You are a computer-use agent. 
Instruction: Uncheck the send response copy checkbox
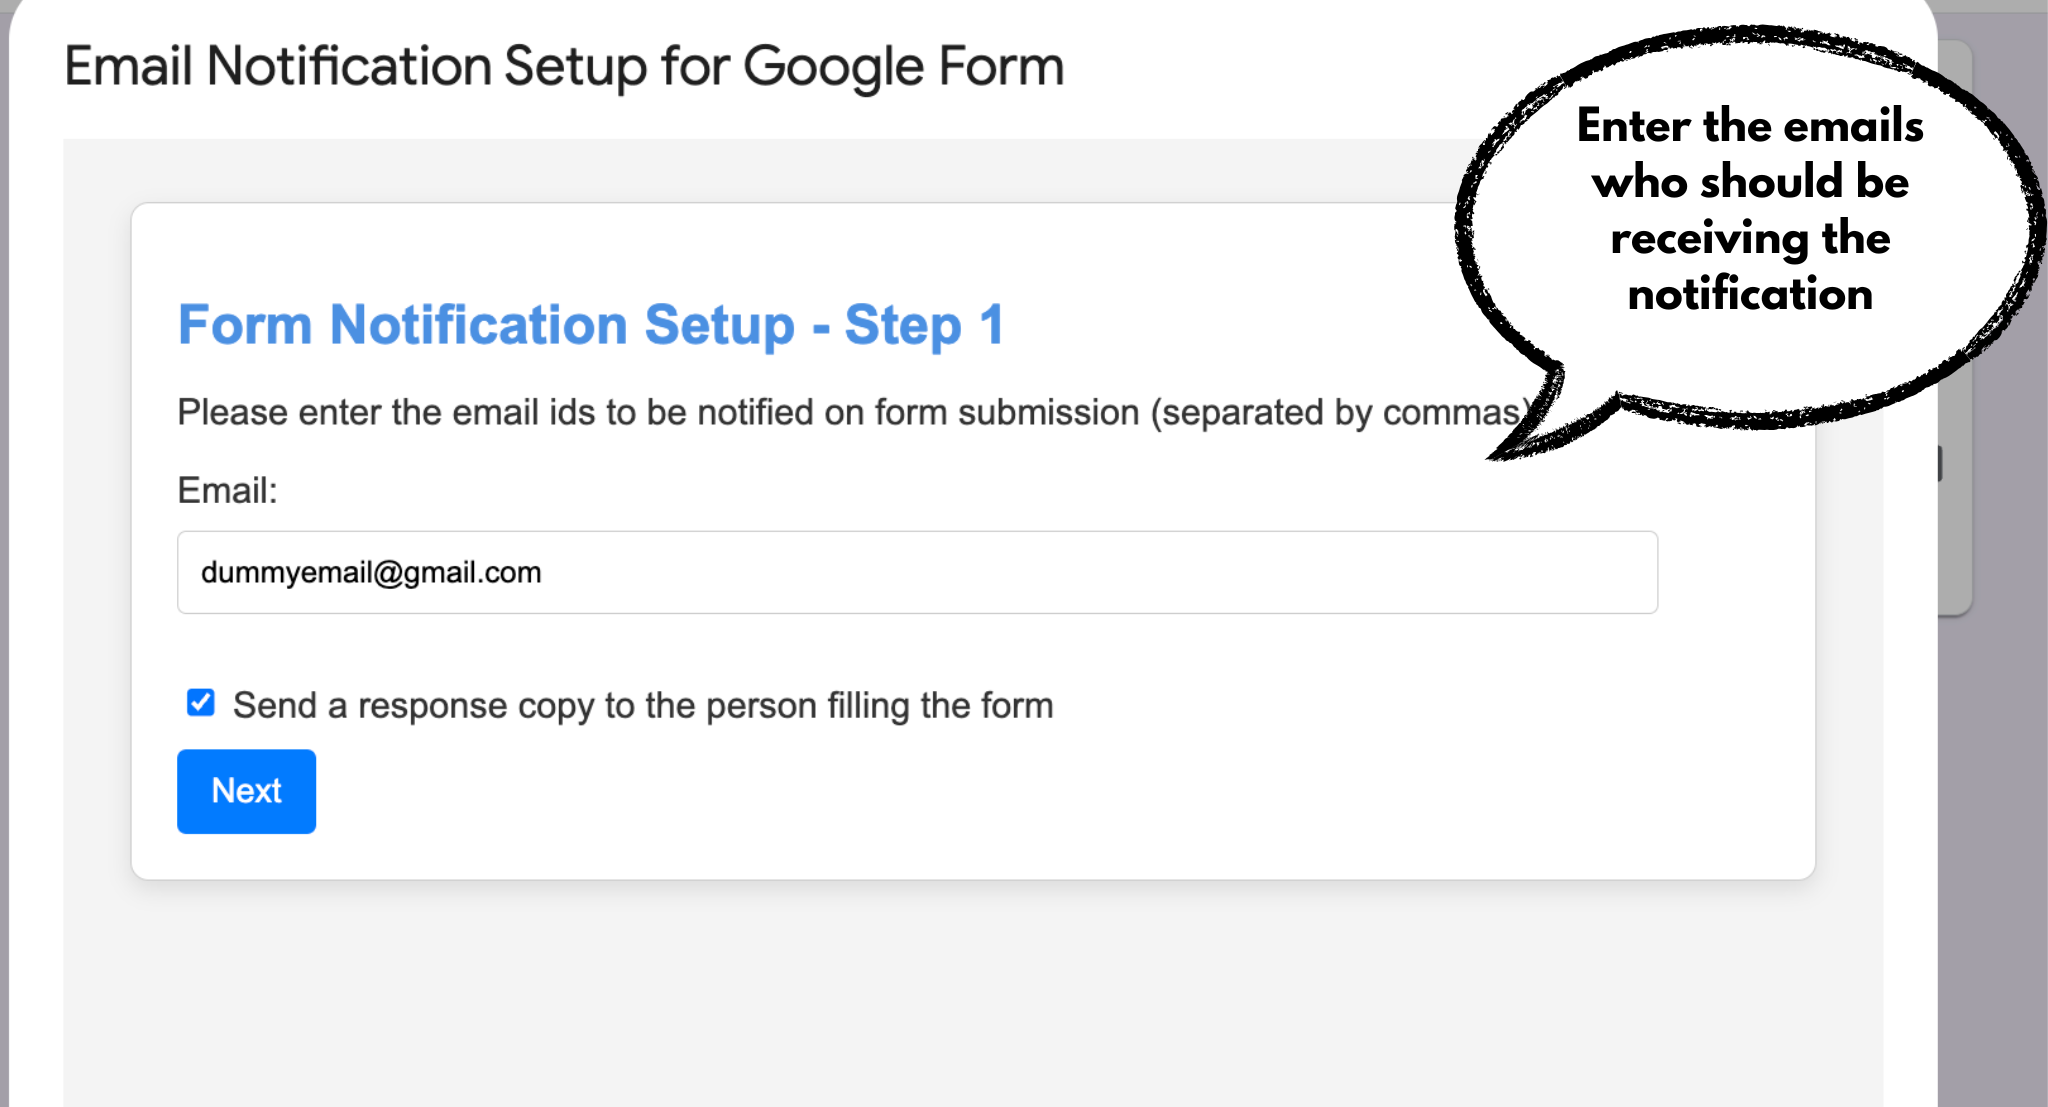pos(201,703)
